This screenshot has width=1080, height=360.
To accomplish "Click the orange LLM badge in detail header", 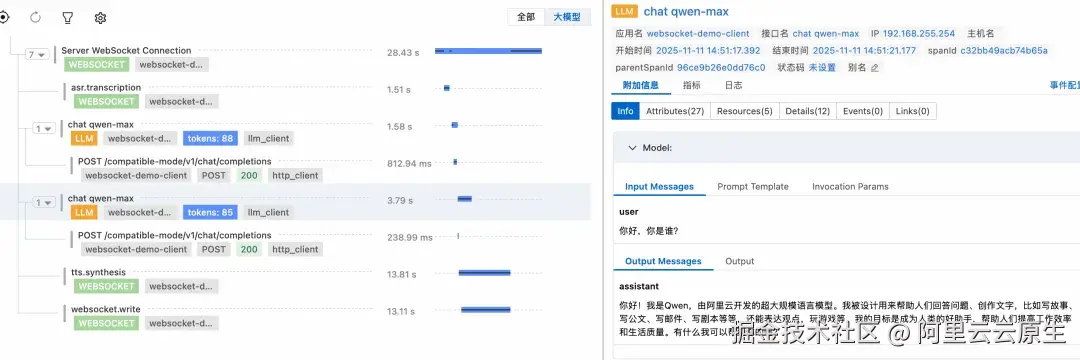I will coord(624,12).
